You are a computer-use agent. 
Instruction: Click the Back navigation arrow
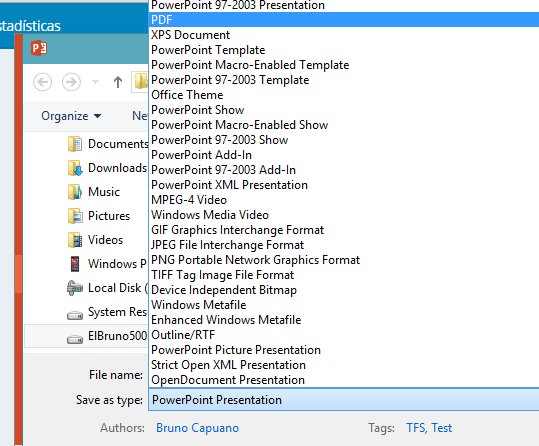coord(43,82)
